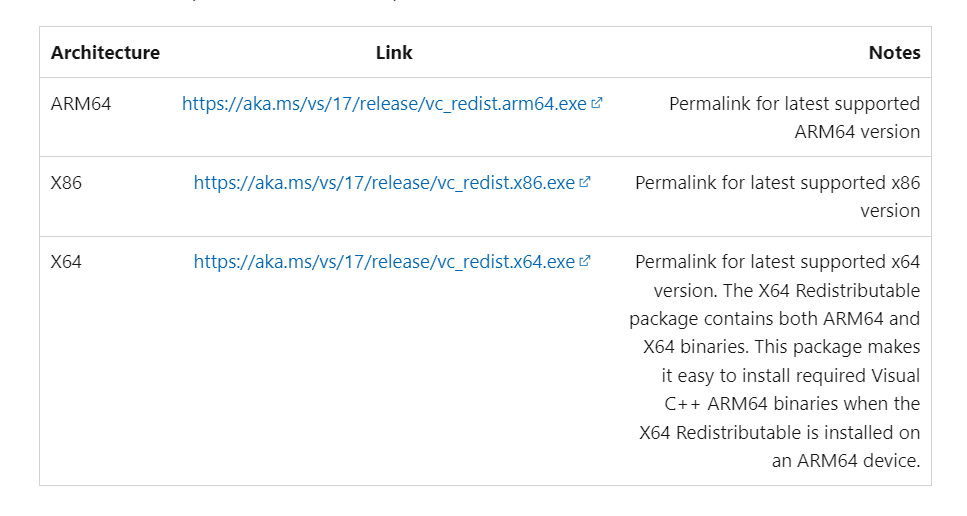Viewport: 967px width, 516px height.
Task: Click the 'Permalink for latest supported x64' text
Action: pos(777,262)
